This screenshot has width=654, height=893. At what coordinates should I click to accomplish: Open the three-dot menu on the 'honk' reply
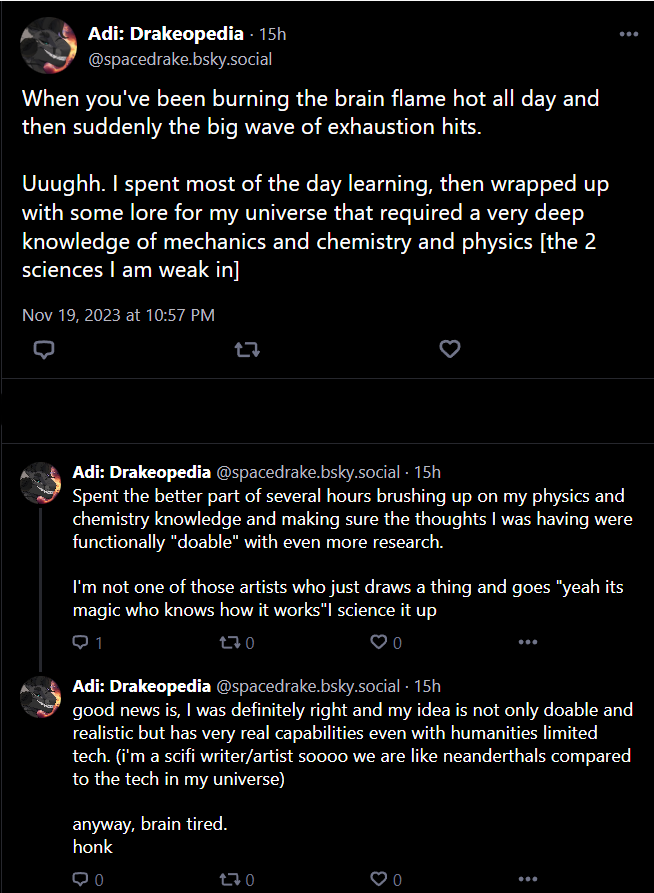[x=528, y=879]
